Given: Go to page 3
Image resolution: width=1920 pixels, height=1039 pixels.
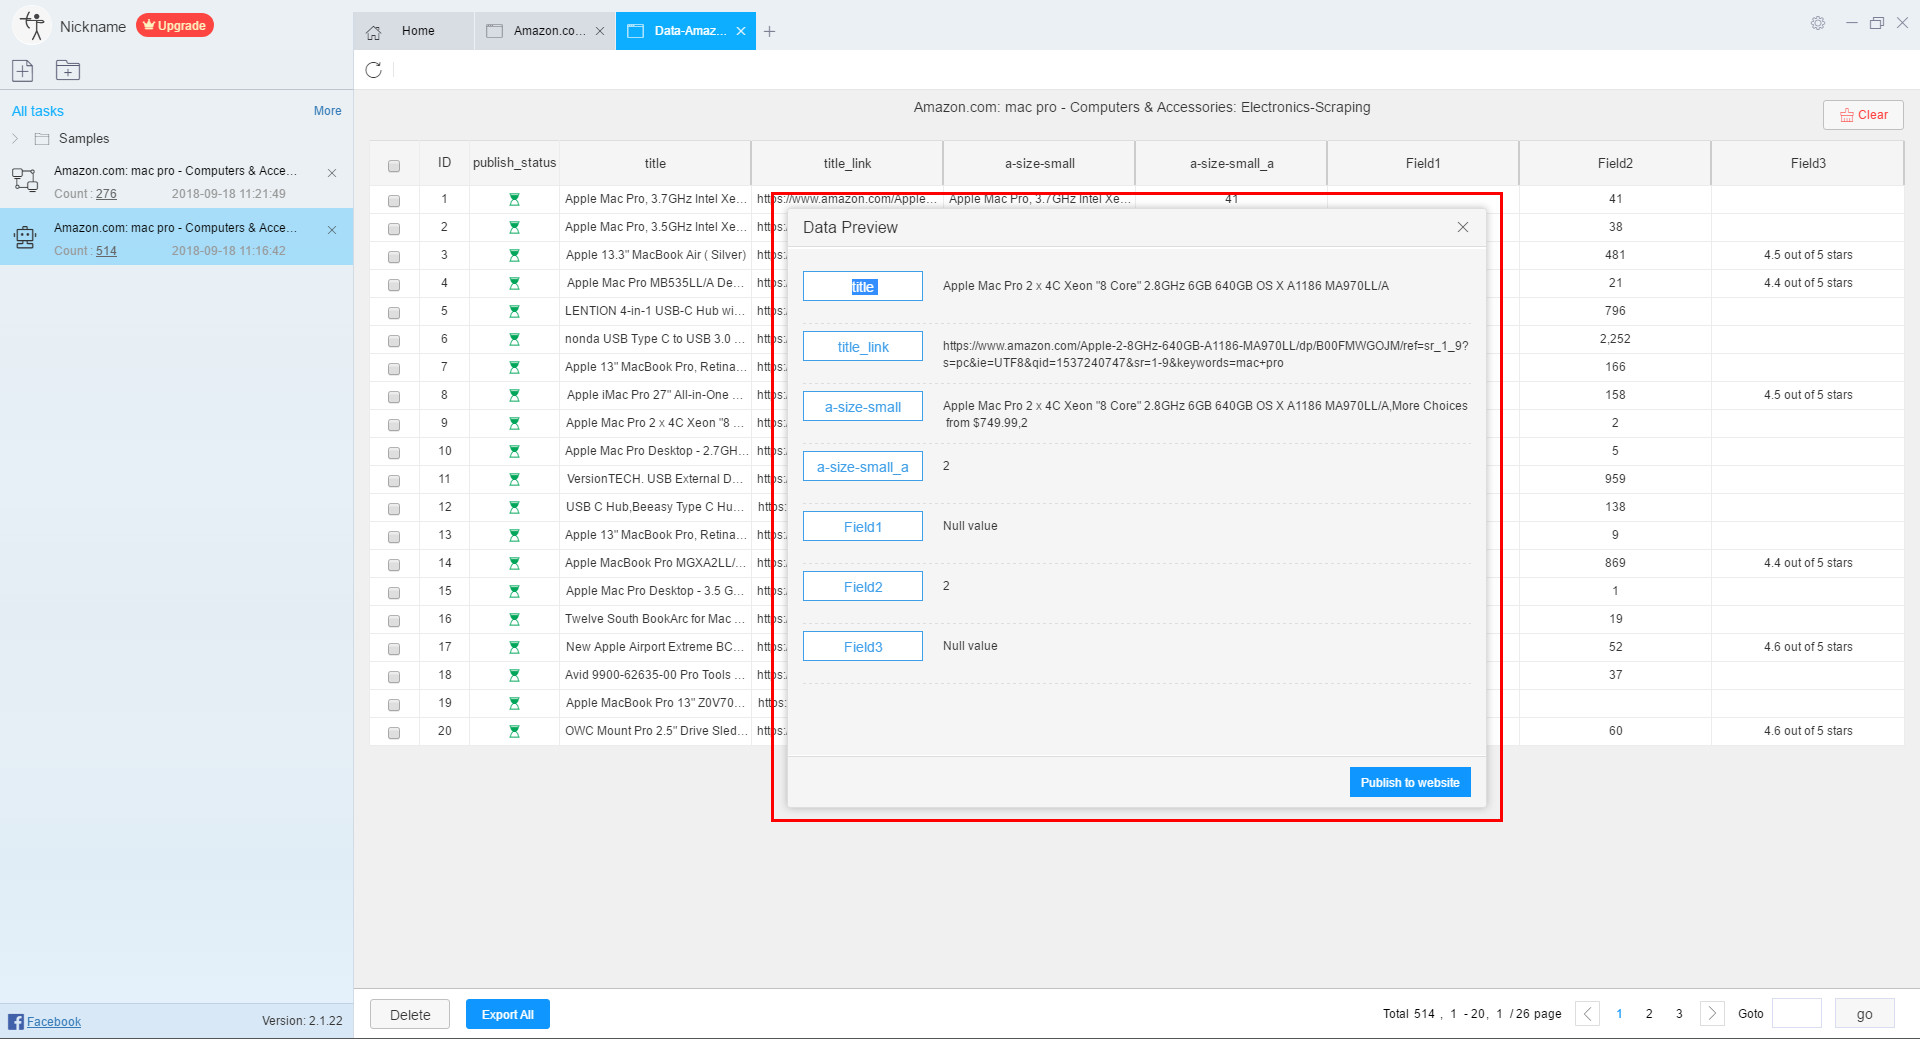Looking at the screenshot, I should pos(1679,1014).
